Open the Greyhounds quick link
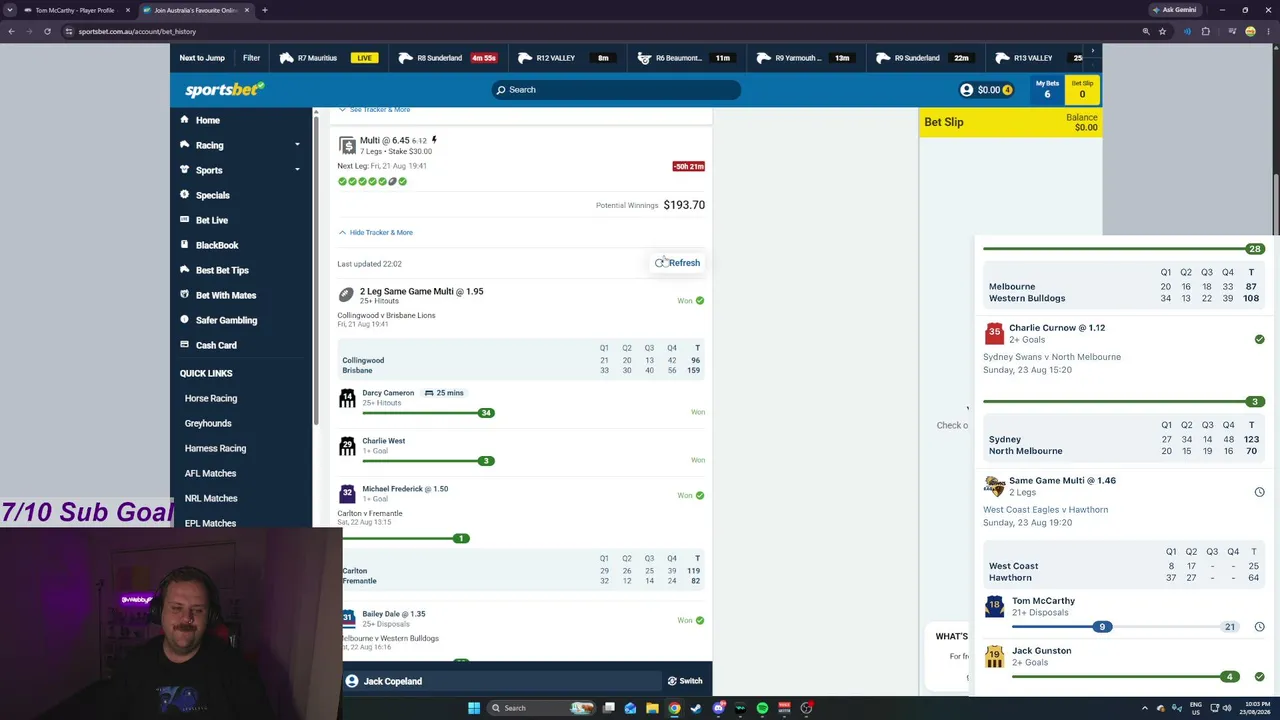This screenshot has width=1280, height=720. [x=208, y=423]
